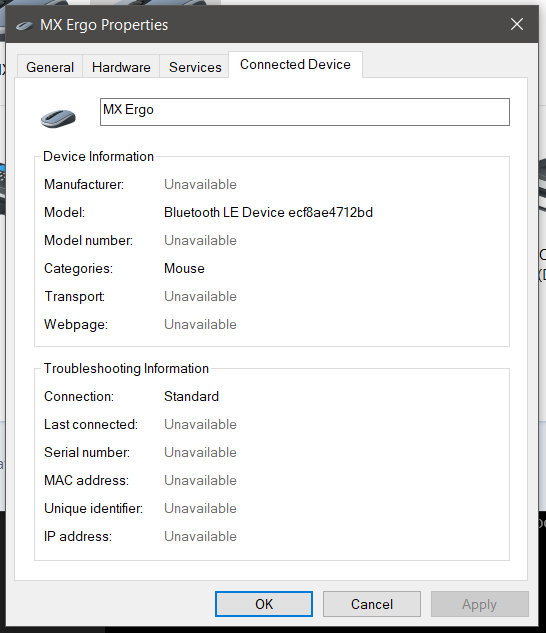Click the large mouse device icon
This screenshot has width=546, height=633.
pos(58,118)
